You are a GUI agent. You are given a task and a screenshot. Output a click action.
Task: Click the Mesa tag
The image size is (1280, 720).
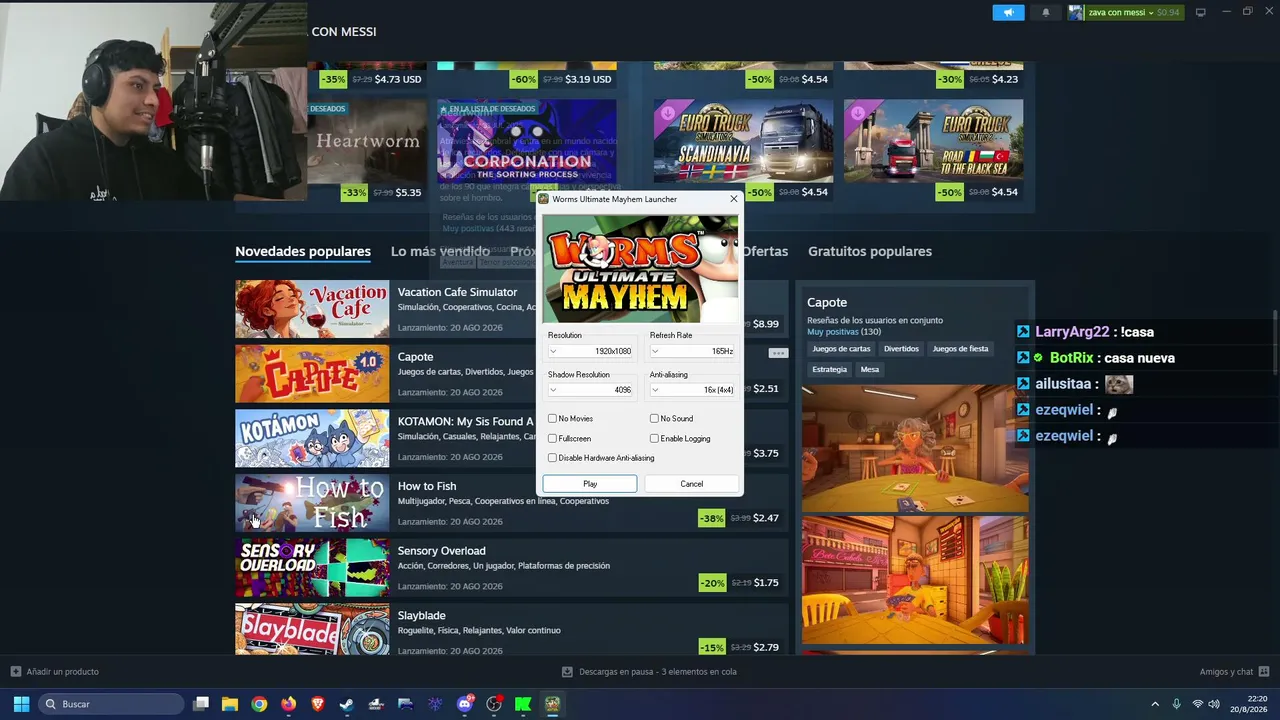(x=870, y=369)
